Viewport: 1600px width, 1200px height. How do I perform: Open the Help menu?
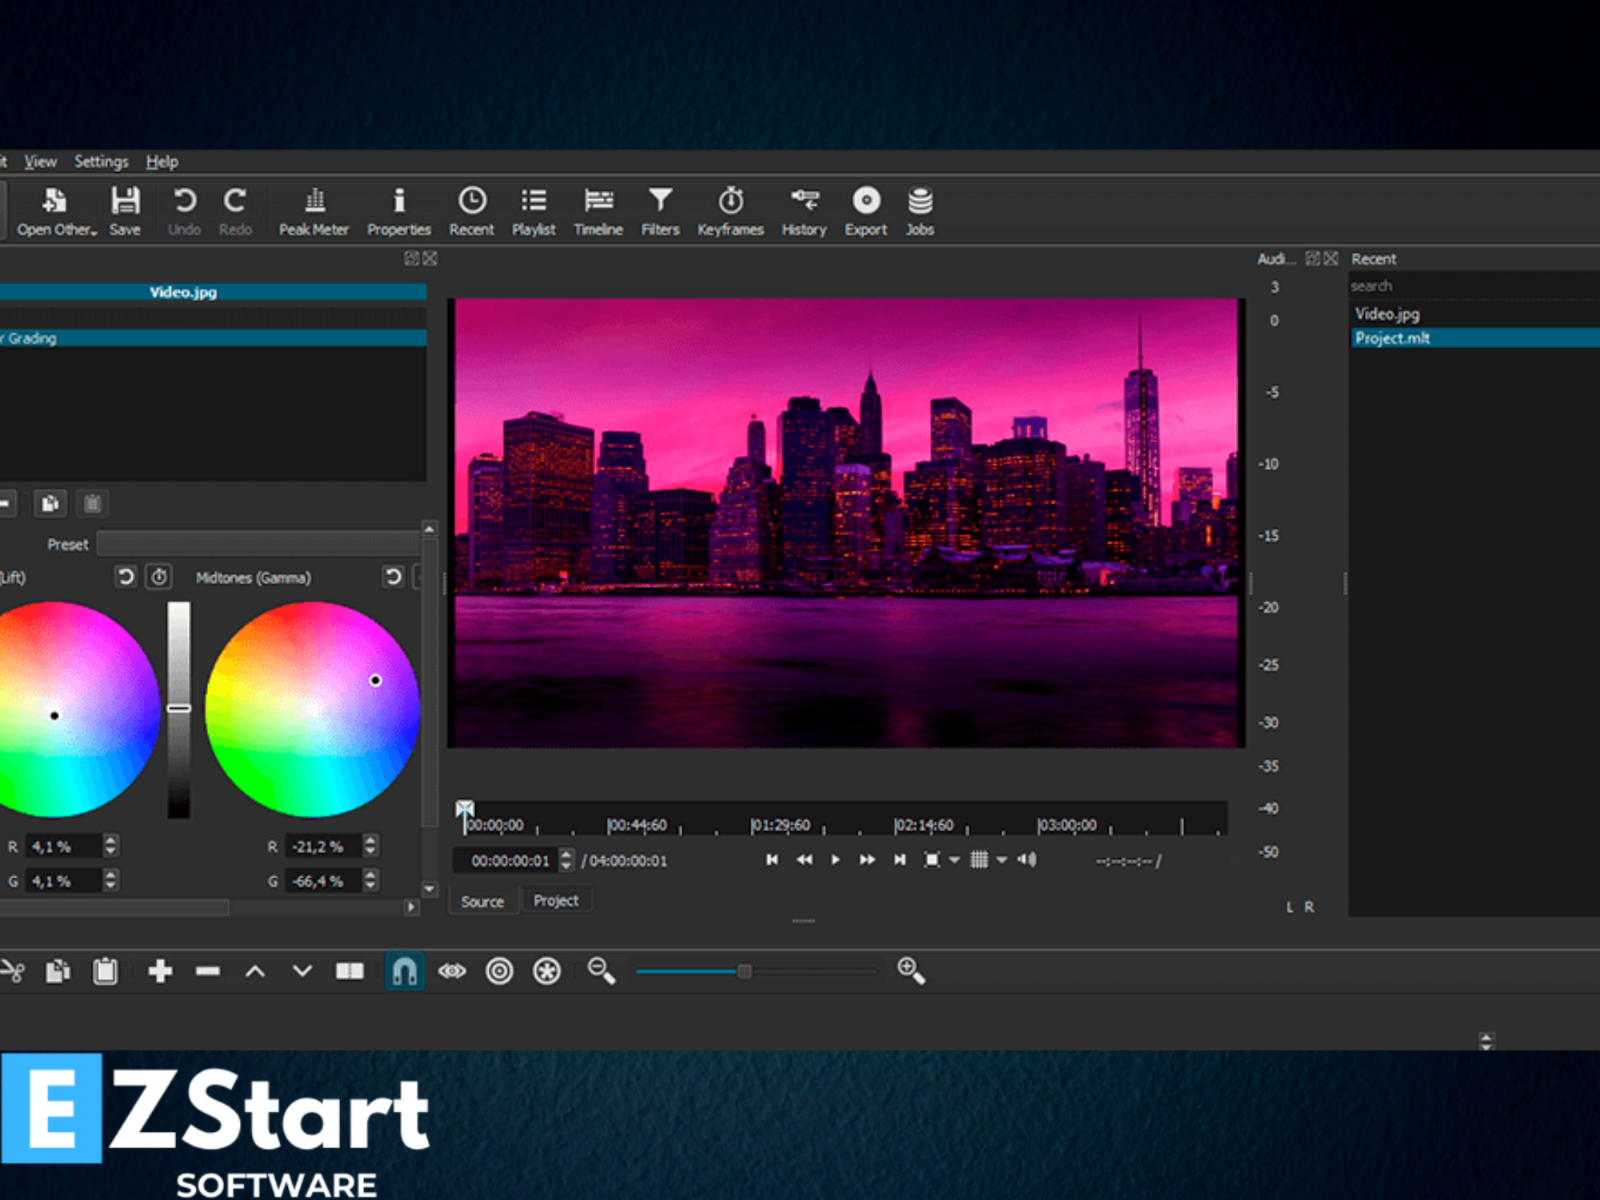[162, 162]
